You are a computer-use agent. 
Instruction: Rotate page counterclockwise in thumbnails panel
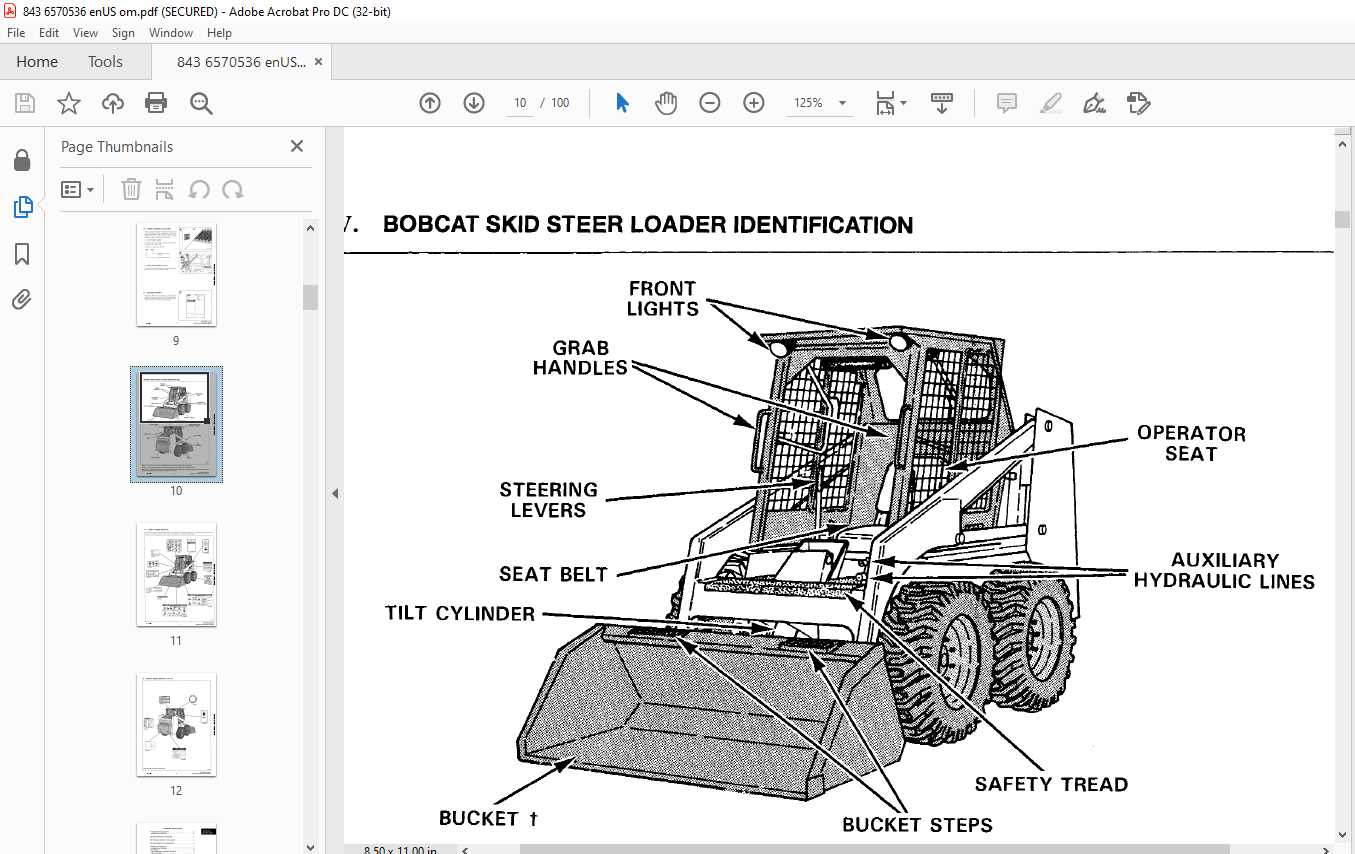pyautogui.click(x=199, y=189)
